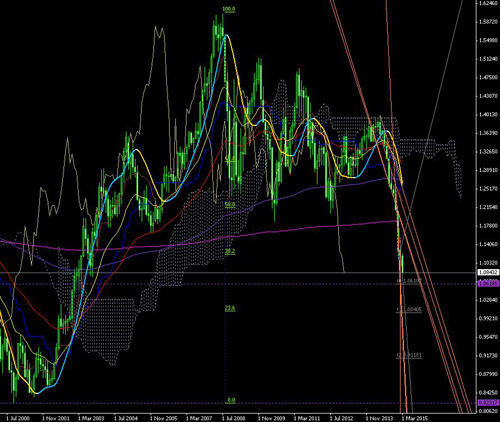500x422 pixels.
Task: Click the lower purple price tag near axis bottom
Action: pos(488,403)
